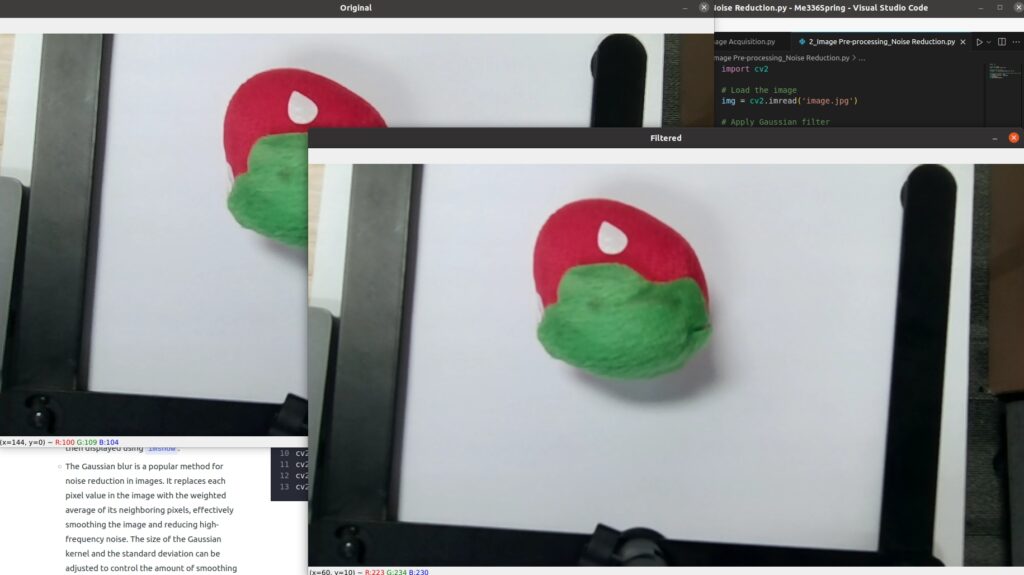Viewport: 1024px width, 575px height.
Task: Open the editor More Actions ellipsis menu
Action: [1016, 42]
